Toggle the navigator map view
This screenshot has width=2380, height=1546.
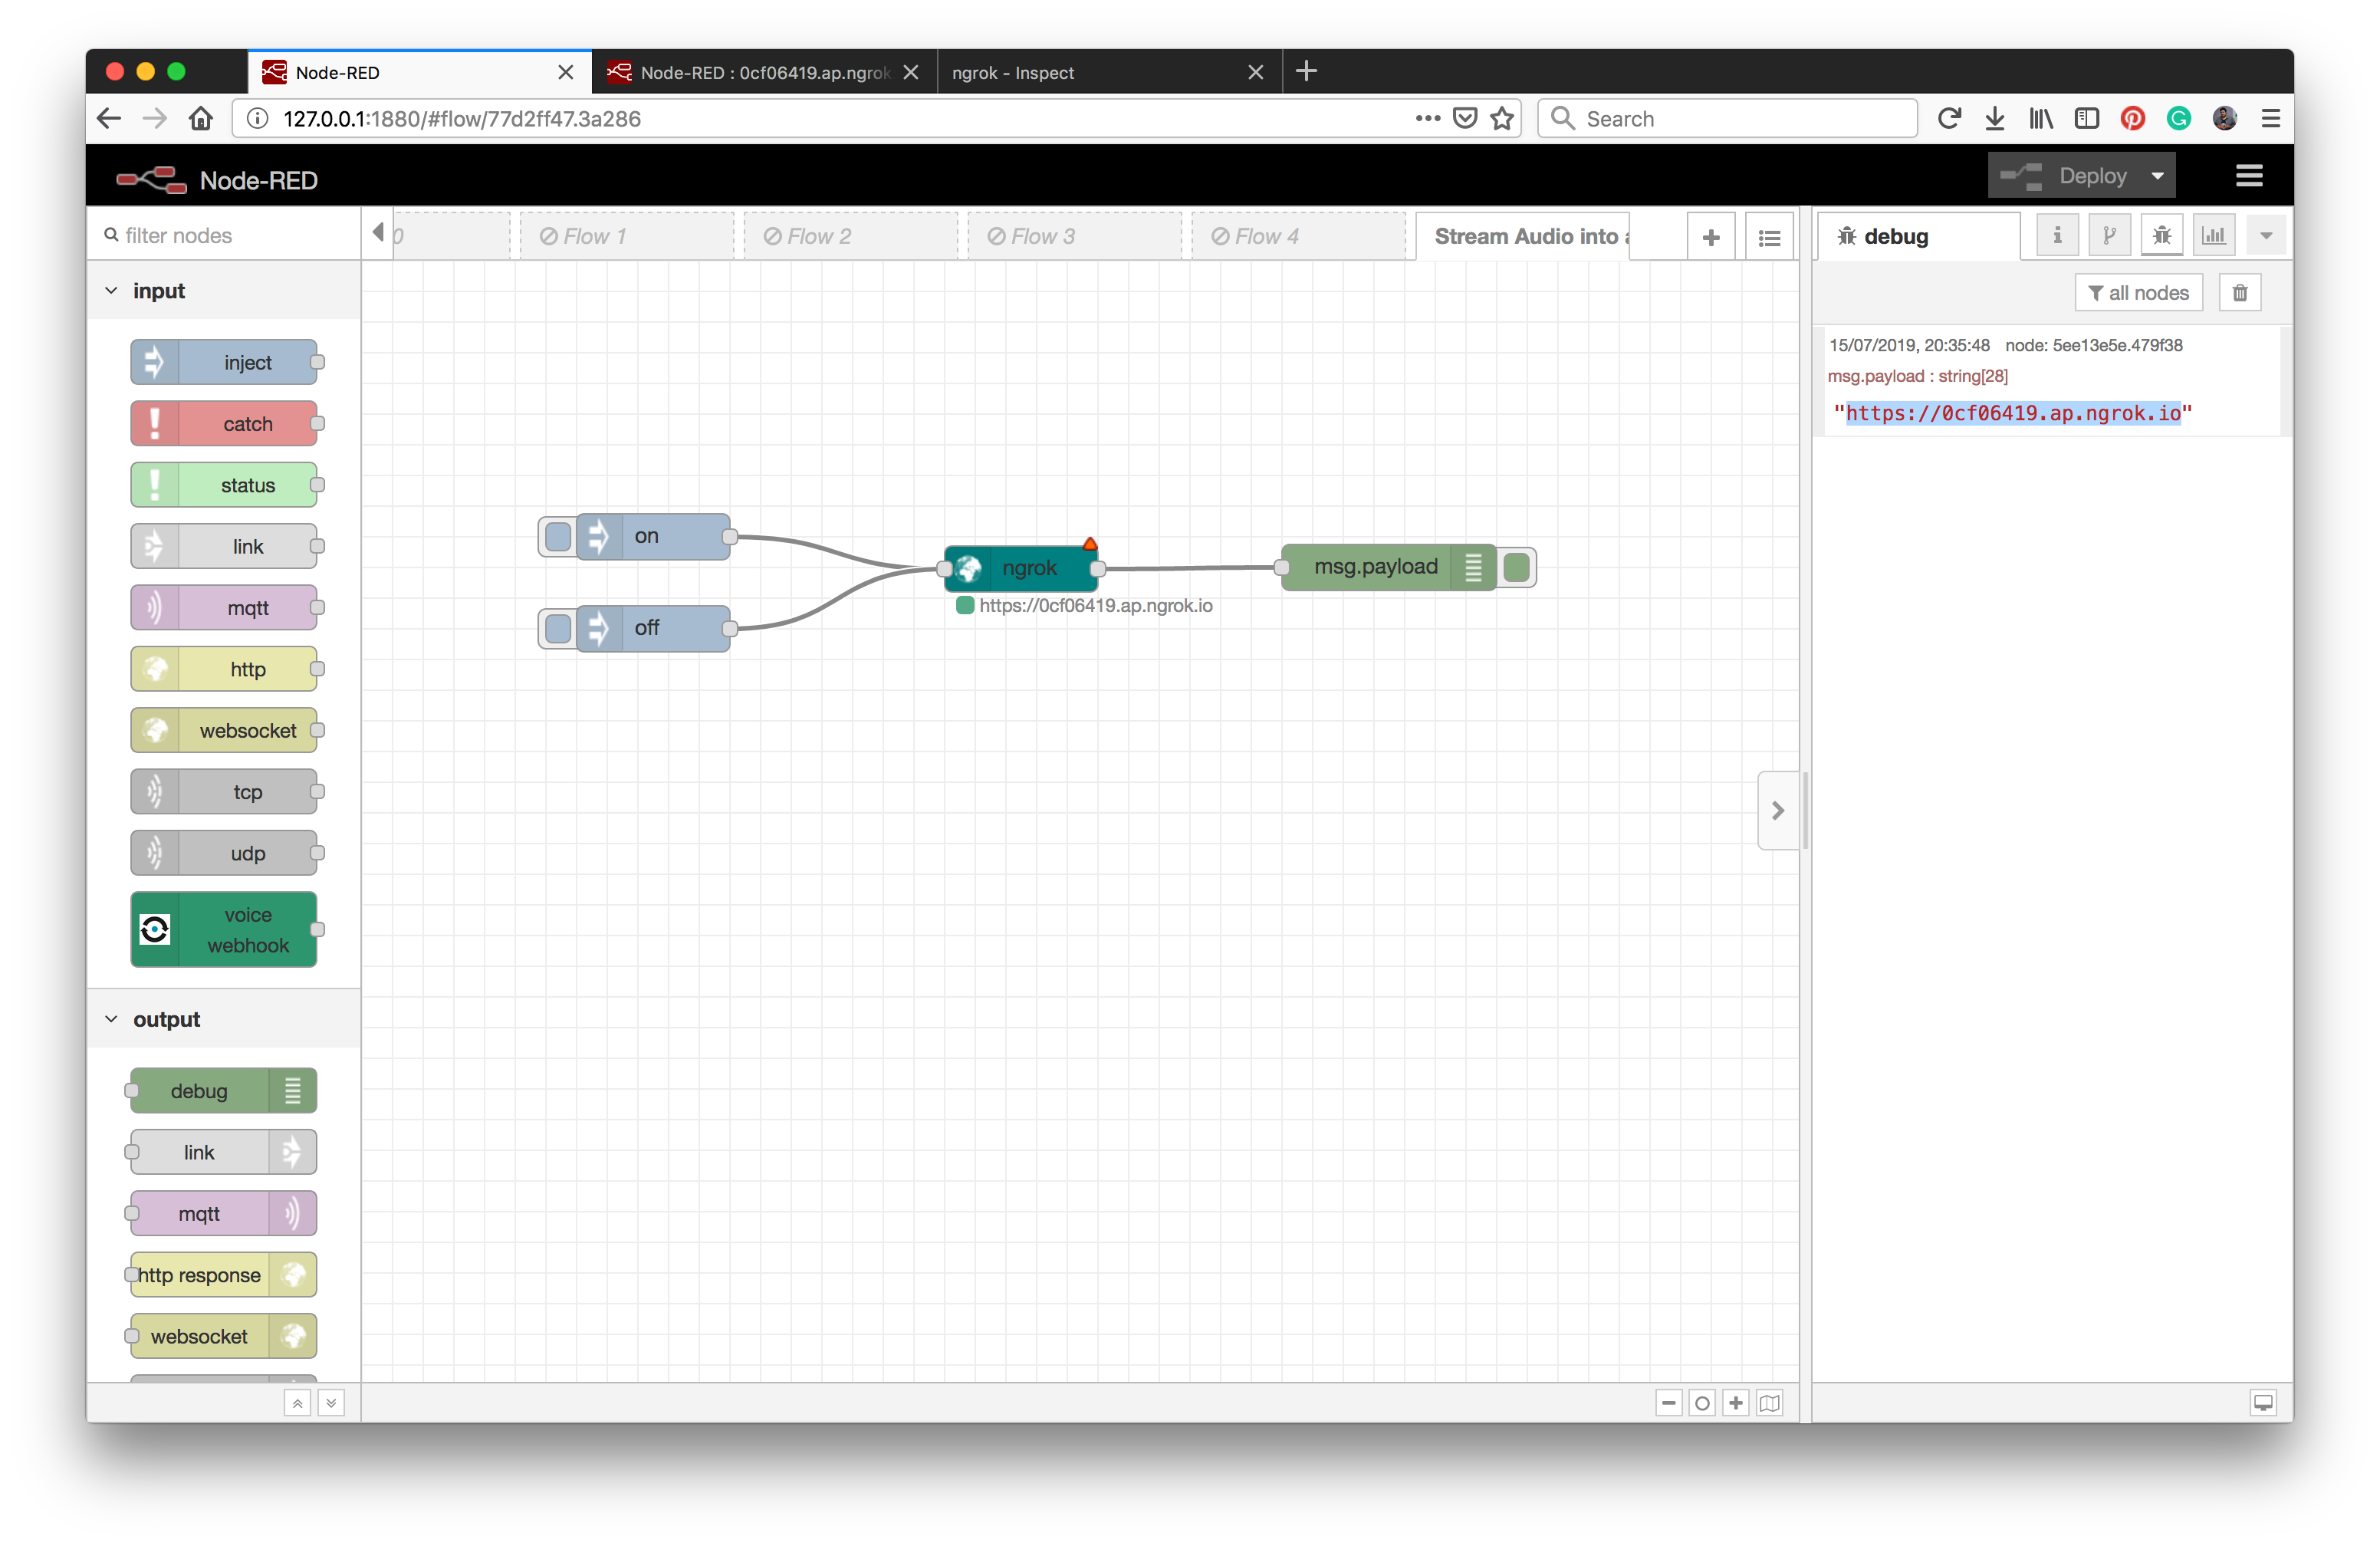pyautogui.click(x=1770, y=1403)
